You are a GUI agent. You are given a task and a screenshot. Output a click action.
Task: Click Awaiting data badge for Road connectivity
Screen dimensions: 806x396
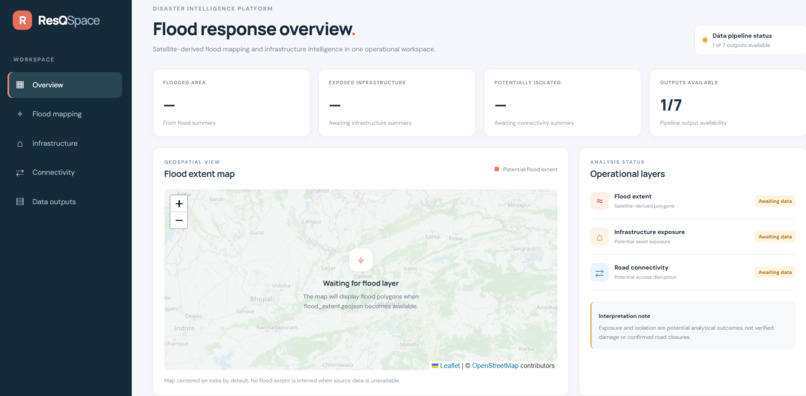coord(775,272)
